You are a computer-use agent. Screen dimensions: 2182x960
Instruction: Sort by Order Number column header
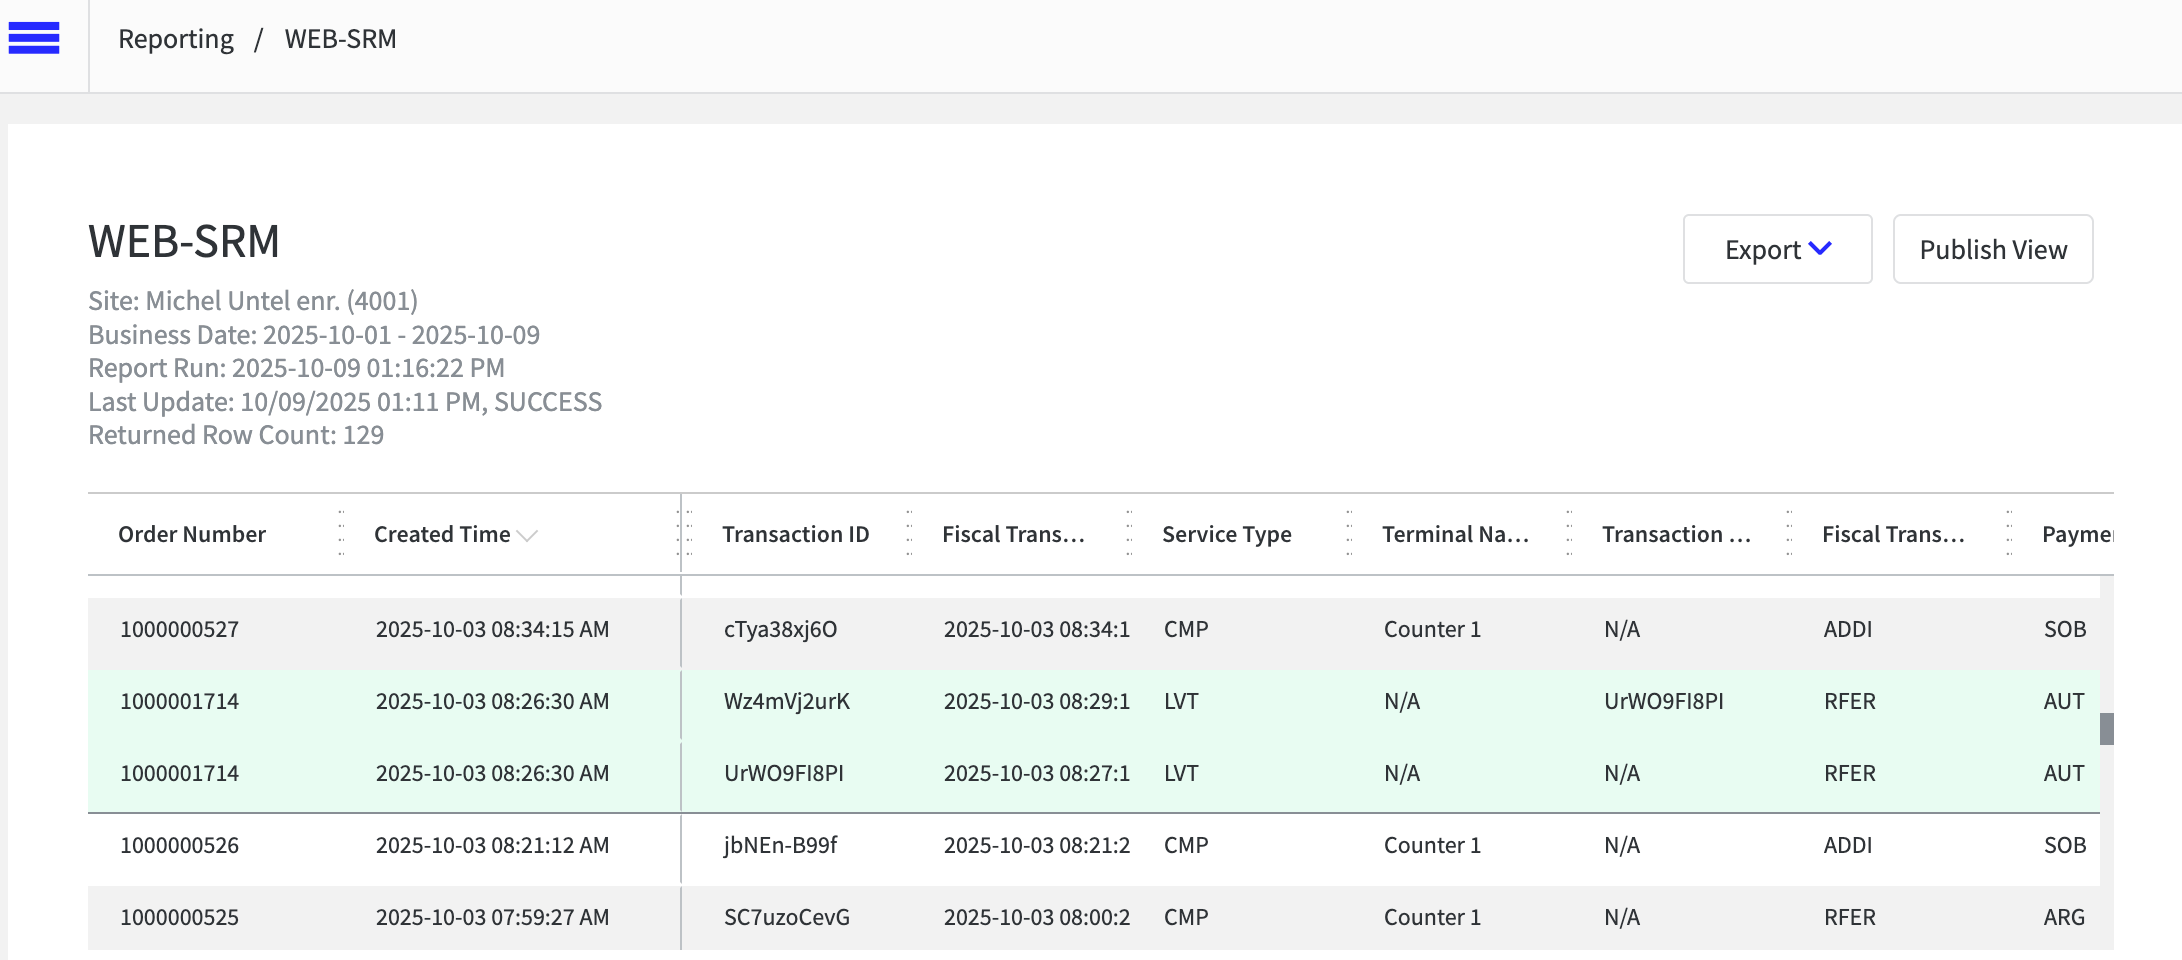coord(192,534)
